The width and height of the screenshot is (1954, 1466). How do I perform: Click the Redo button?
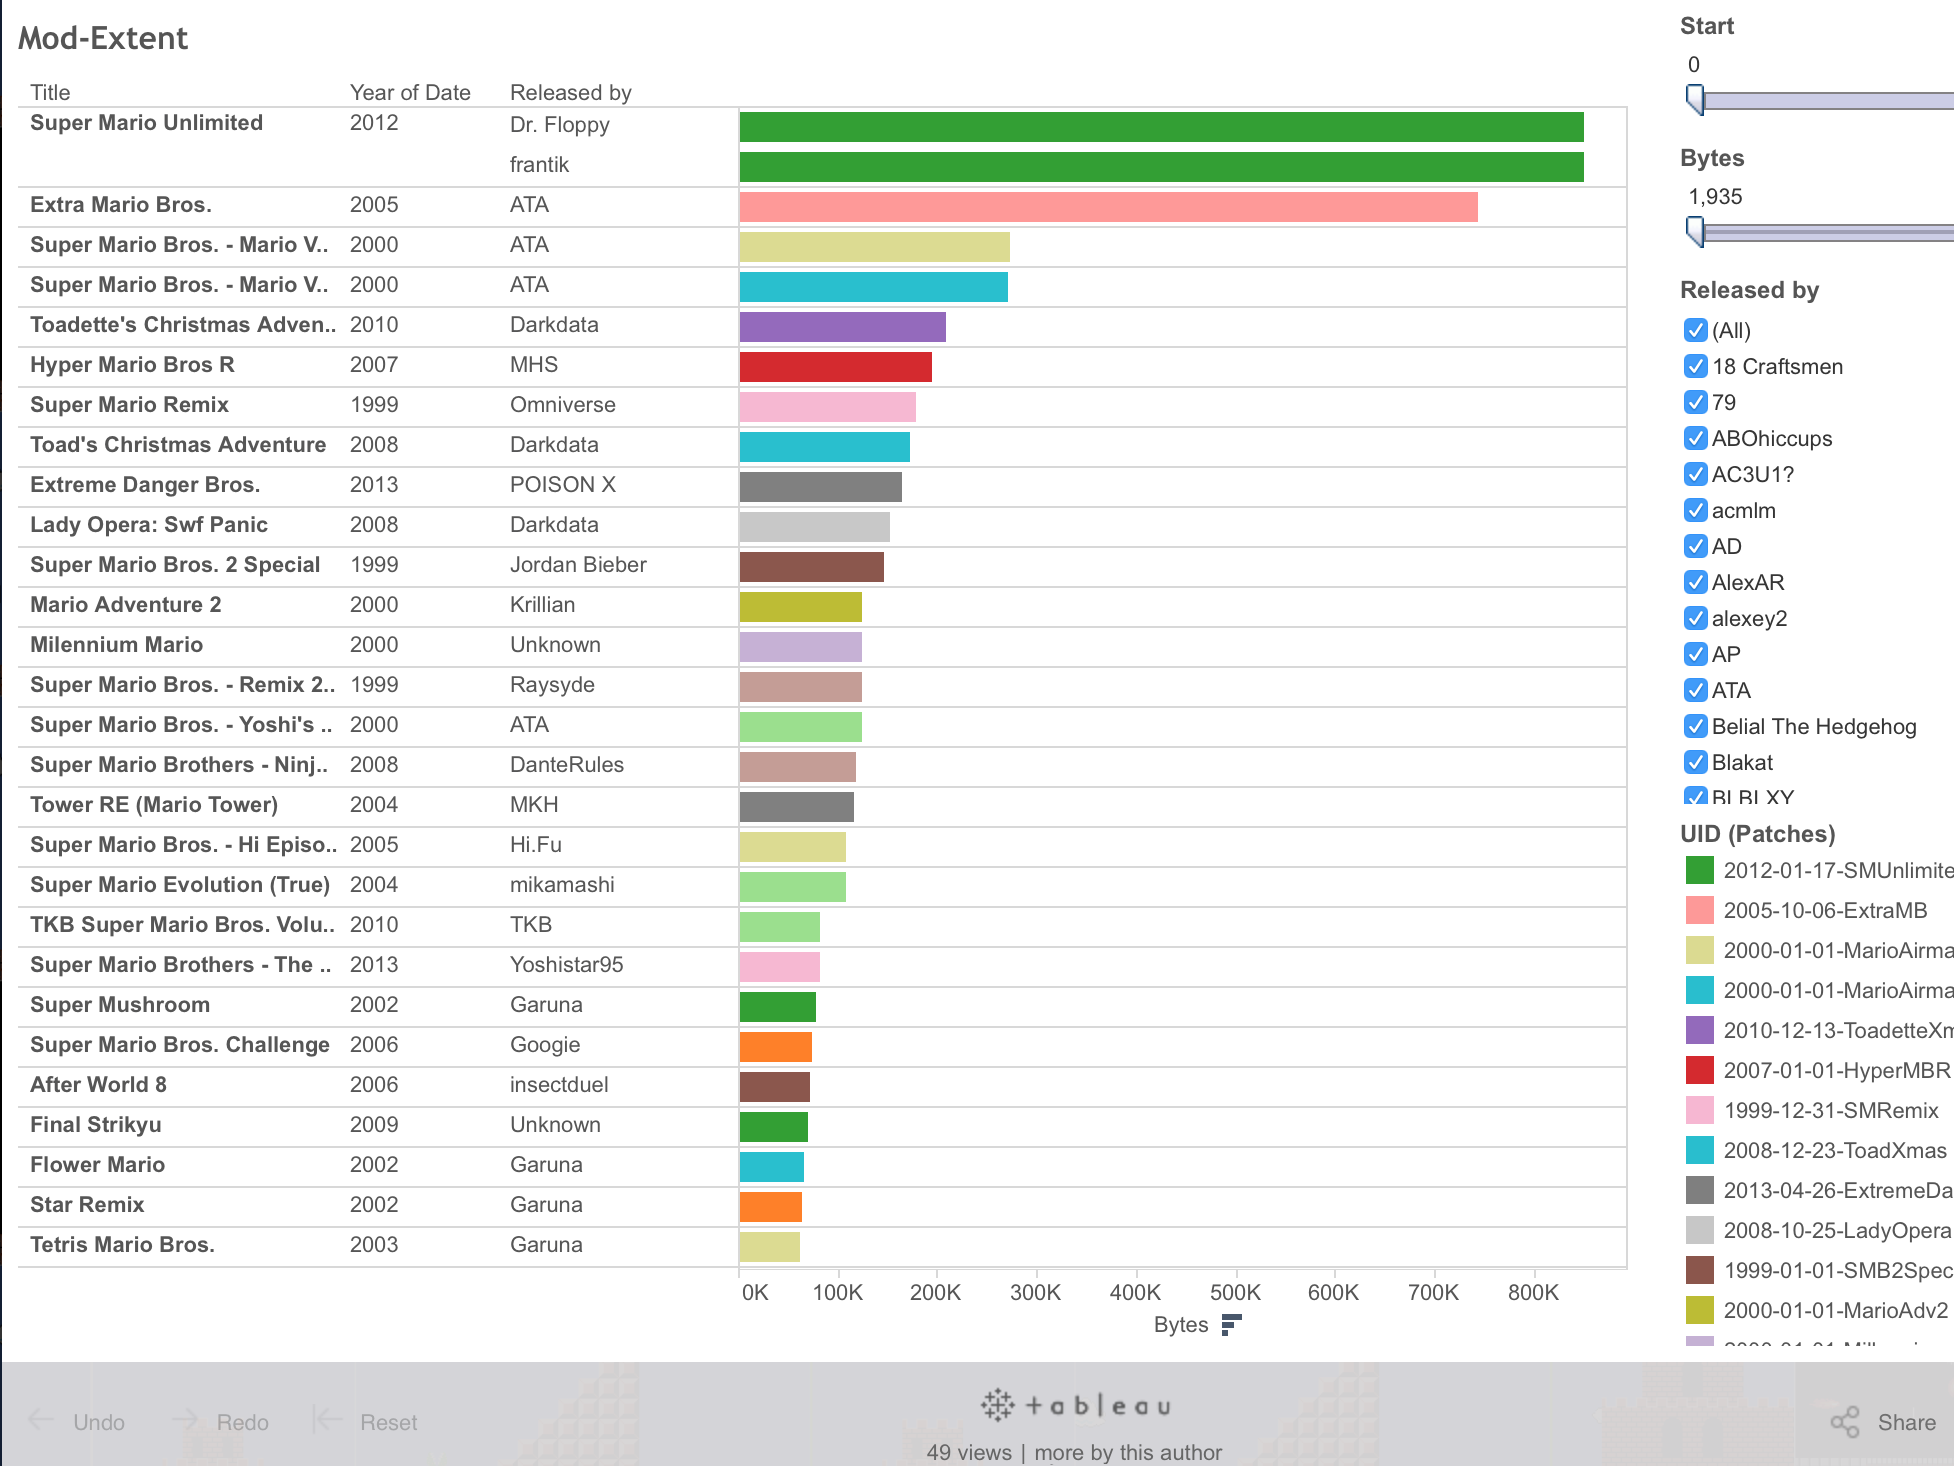[x=220, y=1422]
